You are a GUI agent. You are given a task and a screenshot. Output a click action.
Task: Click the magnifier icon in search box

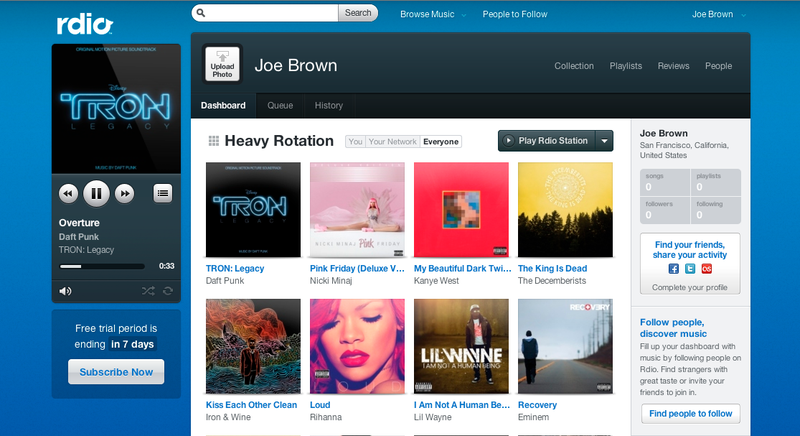[x=201, y=13]
